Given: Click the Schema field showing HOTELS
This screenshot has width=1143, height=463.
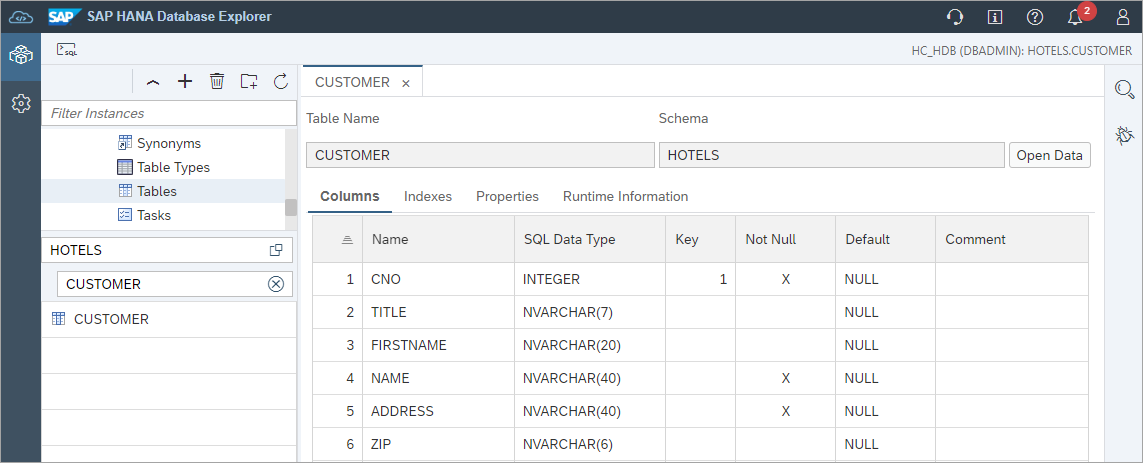Looking at the screenshot, I should coord(832,155).
